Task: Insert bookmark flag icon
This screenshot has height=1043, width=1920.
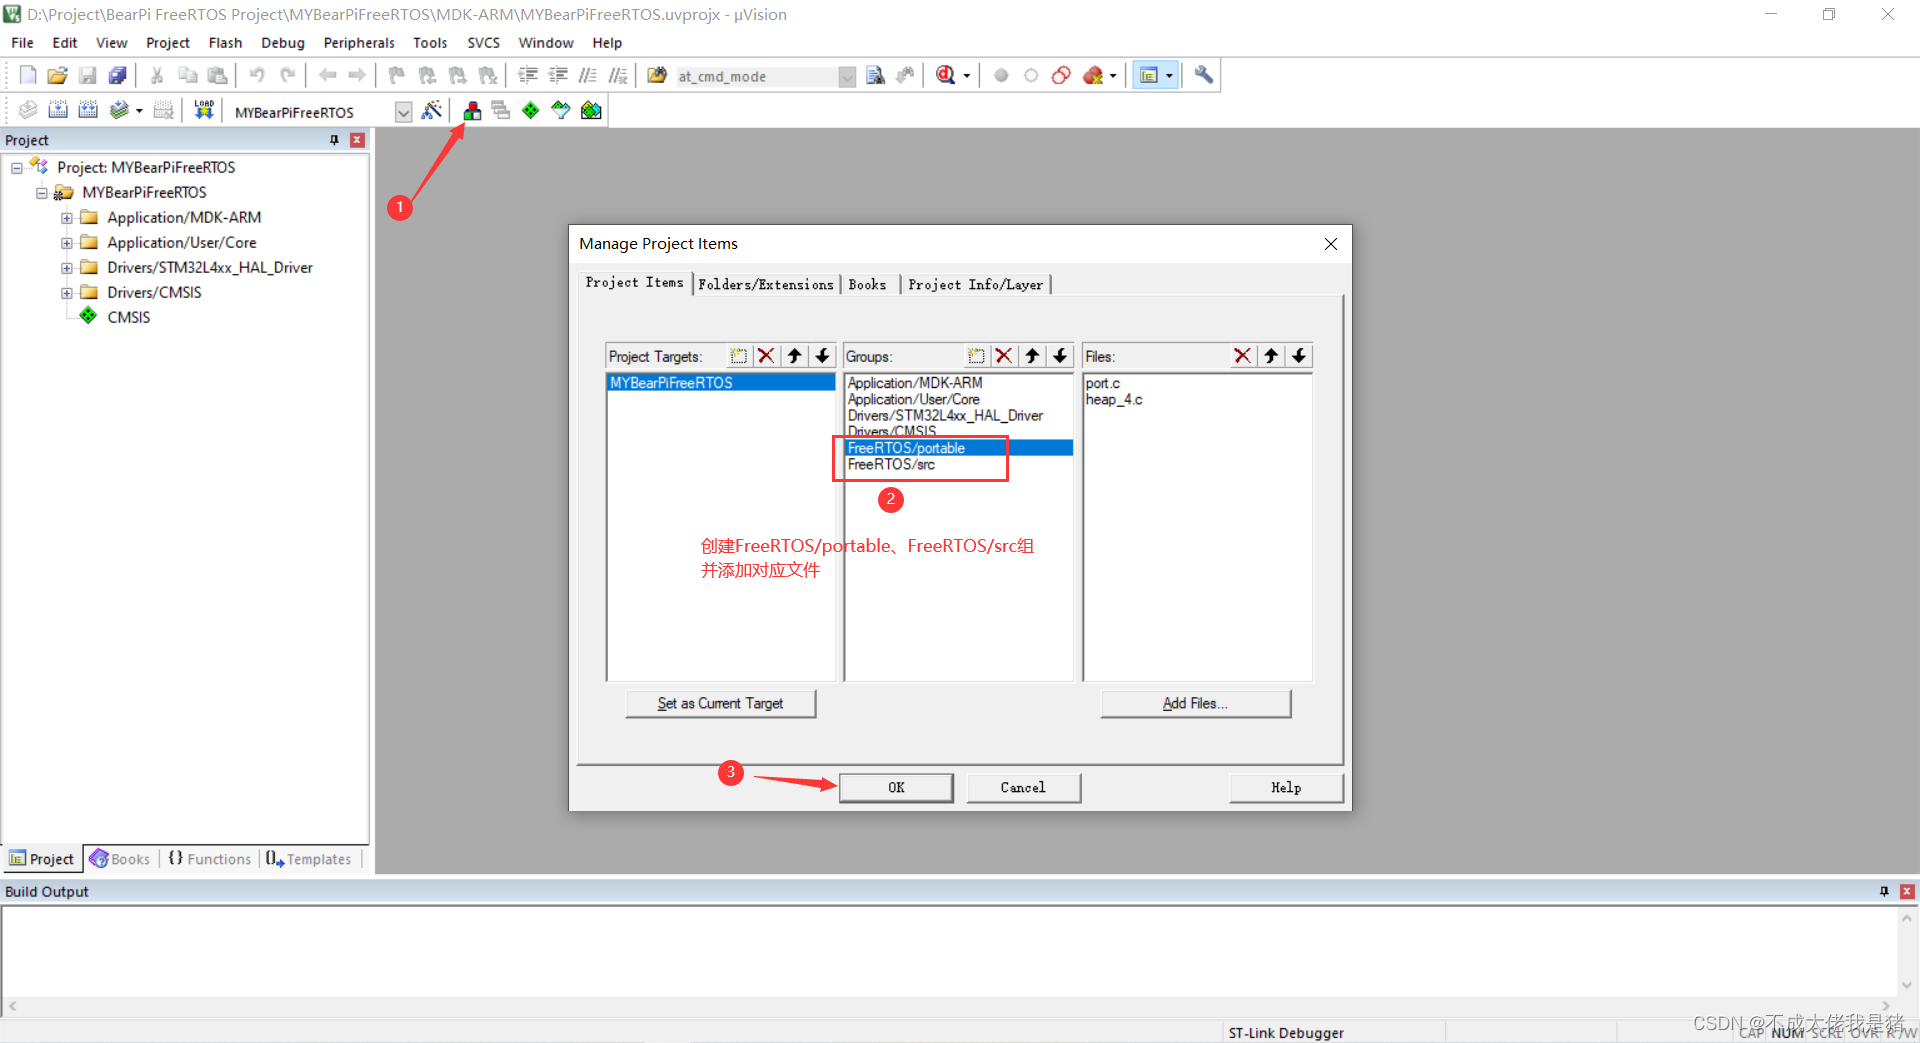Action: [397, 75]
